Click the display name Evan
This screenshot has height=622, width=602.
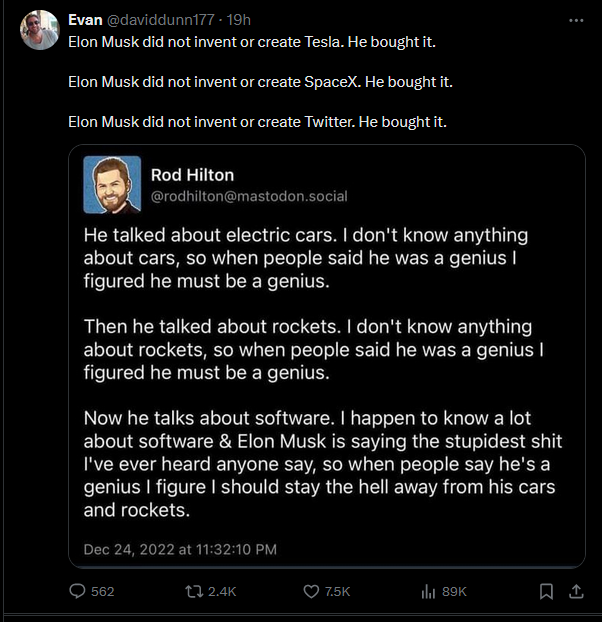(85, 20)
